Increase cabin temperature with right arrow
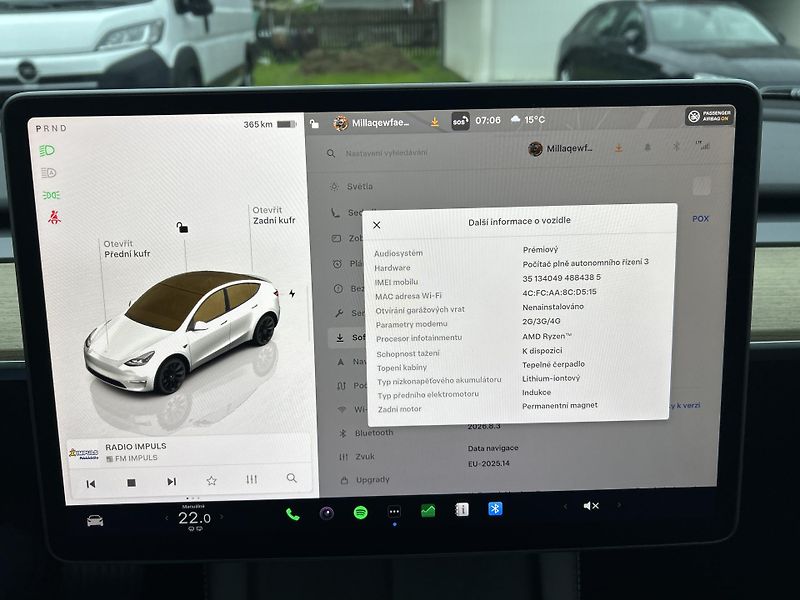 [221, 517]
